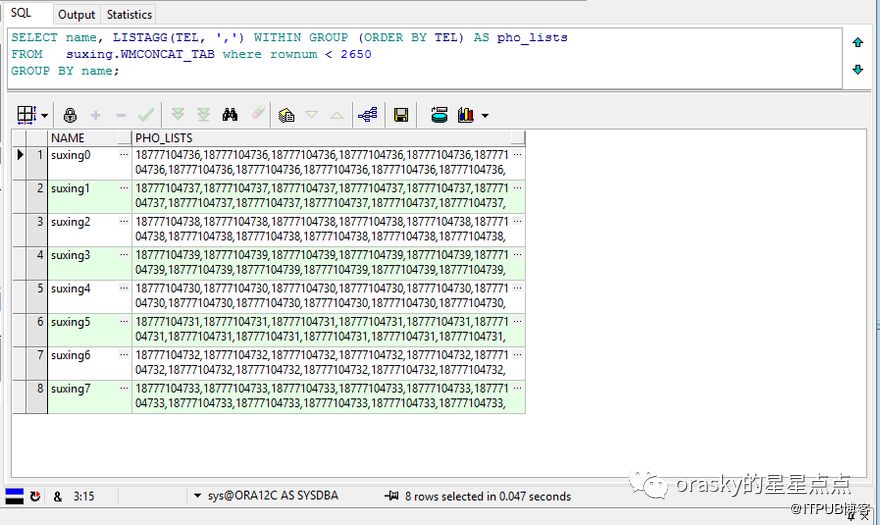880x525 pixels.
Task: Switch to the Output tab
Action: 76,14
